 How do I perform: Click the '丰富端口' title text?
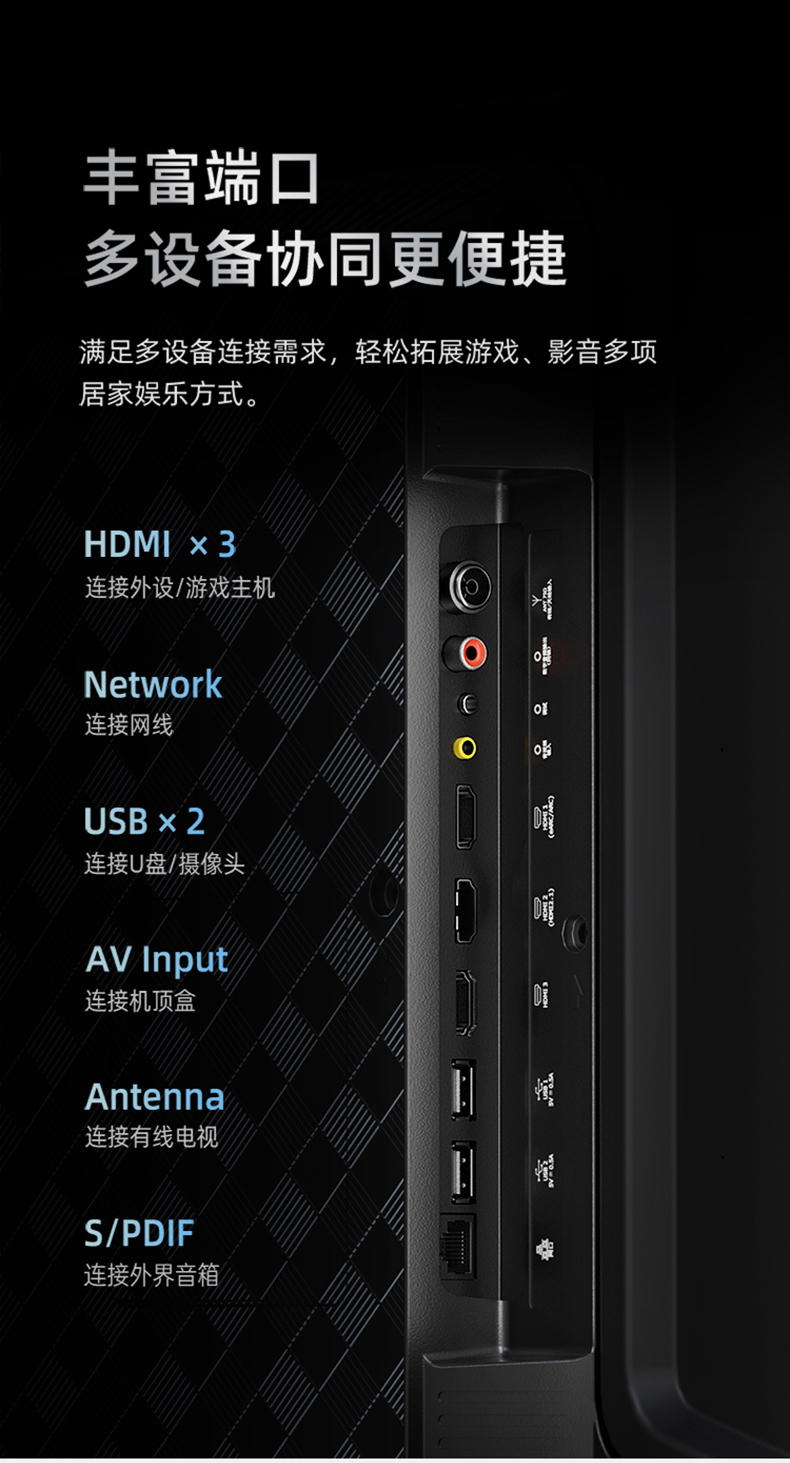[x=201, y=179]
